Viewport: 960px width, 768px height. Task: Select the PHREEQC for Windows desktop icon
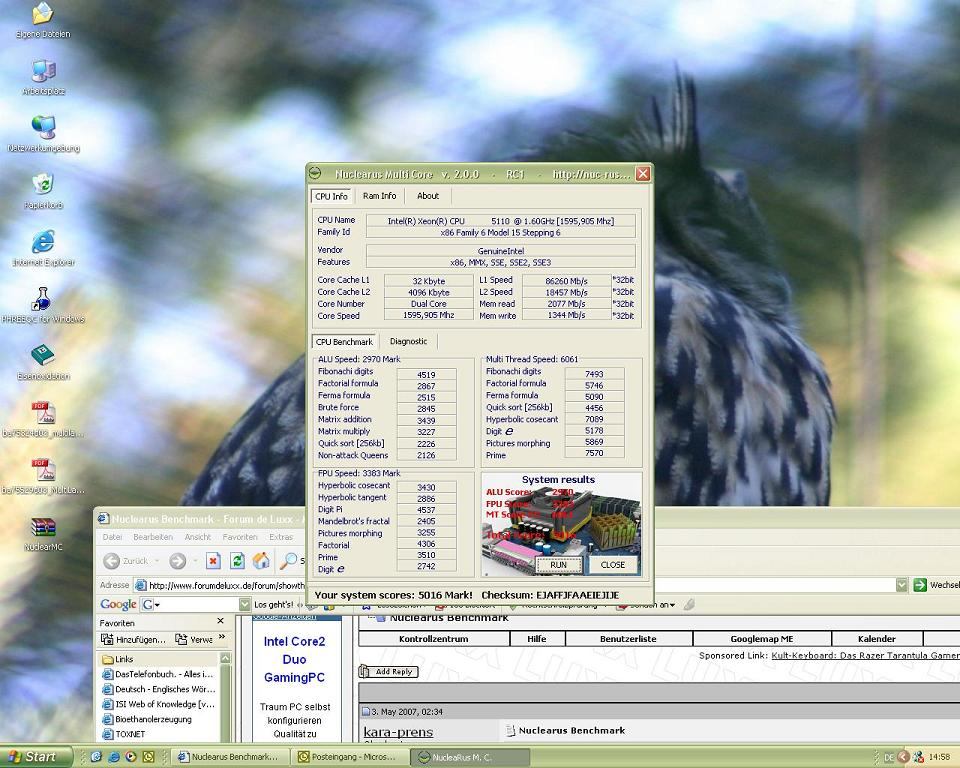pyautogui.click(x=43, y=298)
